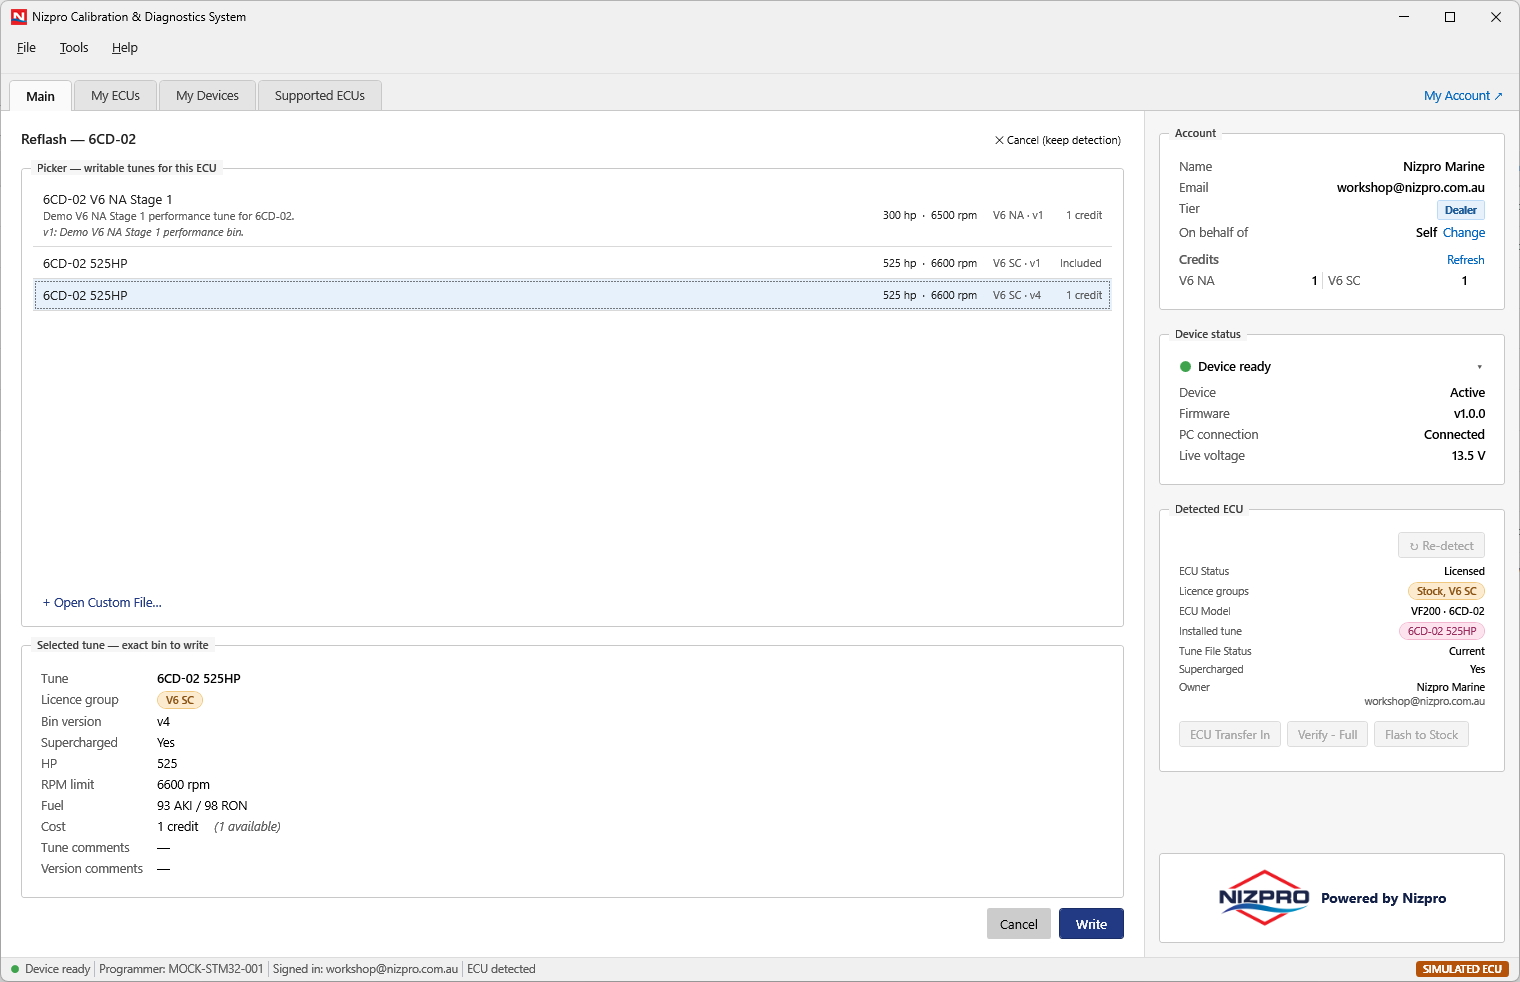
Task: Click the Cancel button beside Write
Action: (1019, 924)
